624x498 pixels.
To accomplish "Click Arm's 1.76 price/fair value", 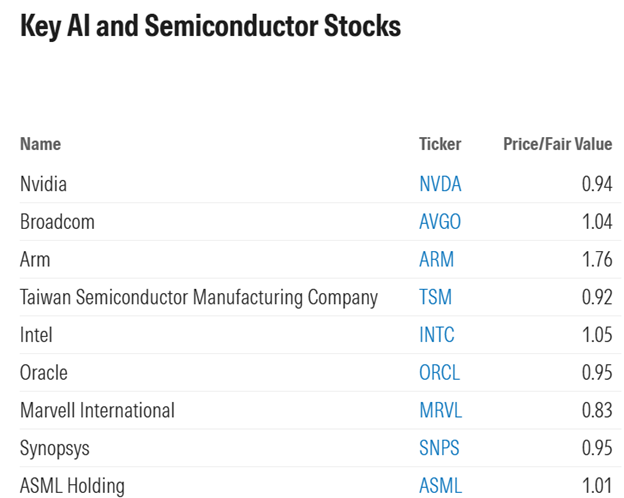I will (x=596, y=260).
